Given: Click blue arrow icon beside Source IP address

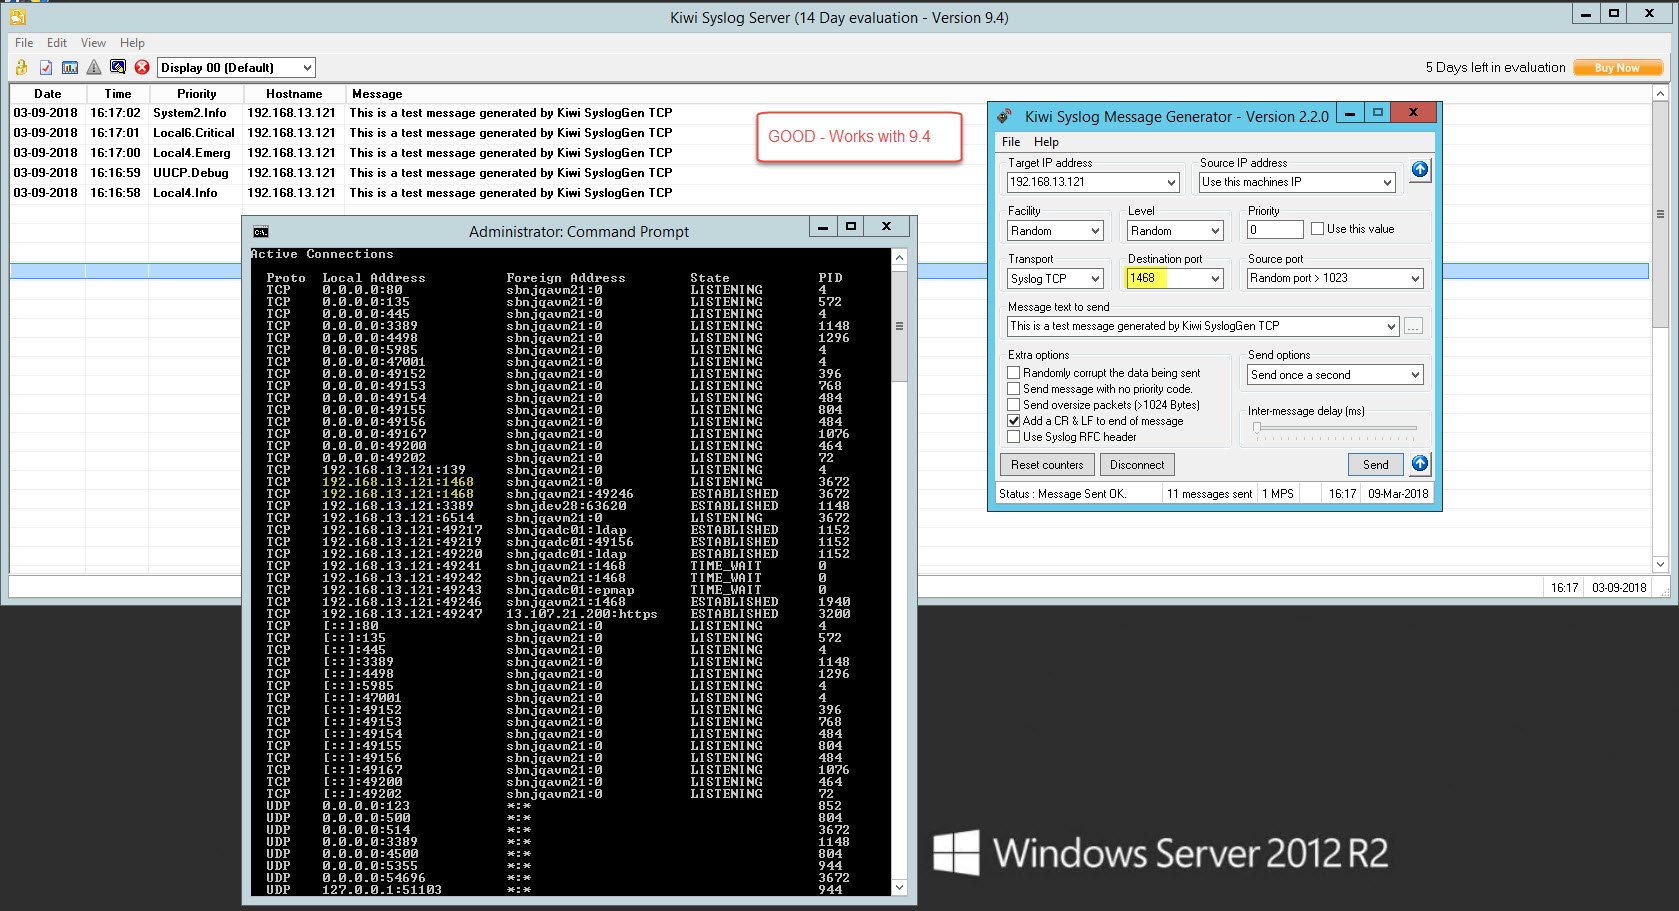Looking at the screenshot, I should (1420, 170).
